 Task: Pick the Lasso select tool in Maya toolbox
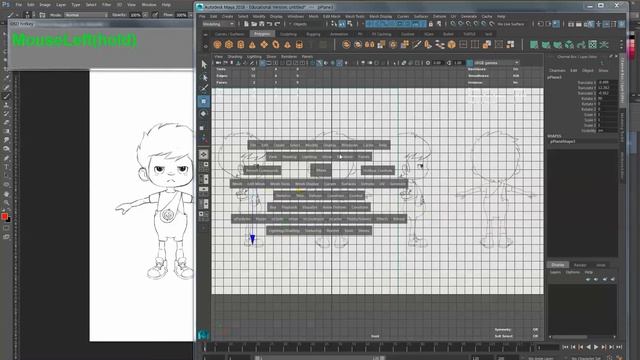pos(204,77)
